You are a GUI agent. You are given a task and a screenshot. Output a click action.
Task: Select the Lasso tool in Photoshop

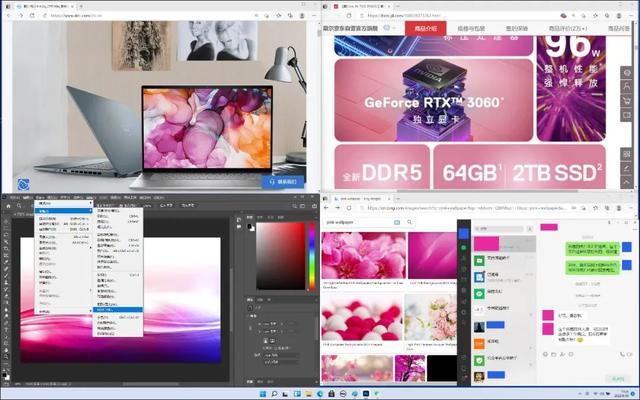point(6,235)
